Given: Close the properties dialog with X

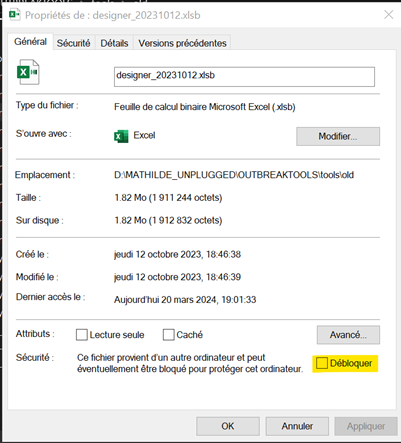Looking at the screenshot, I should (389, 14).
